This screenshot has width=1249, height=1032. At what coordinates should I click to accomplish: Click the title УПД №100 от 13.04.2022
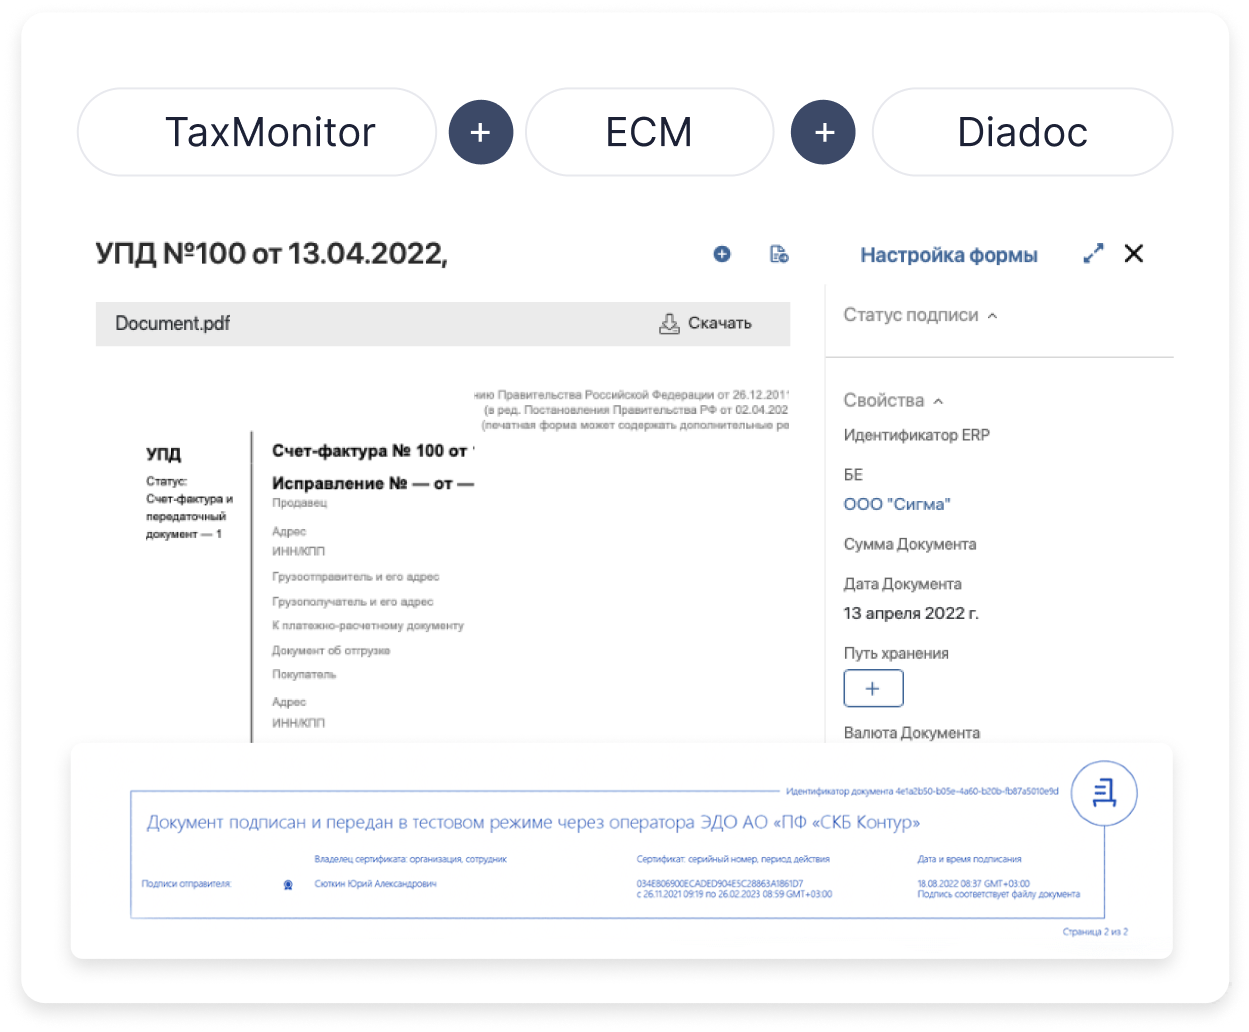[x=271, y=254]
